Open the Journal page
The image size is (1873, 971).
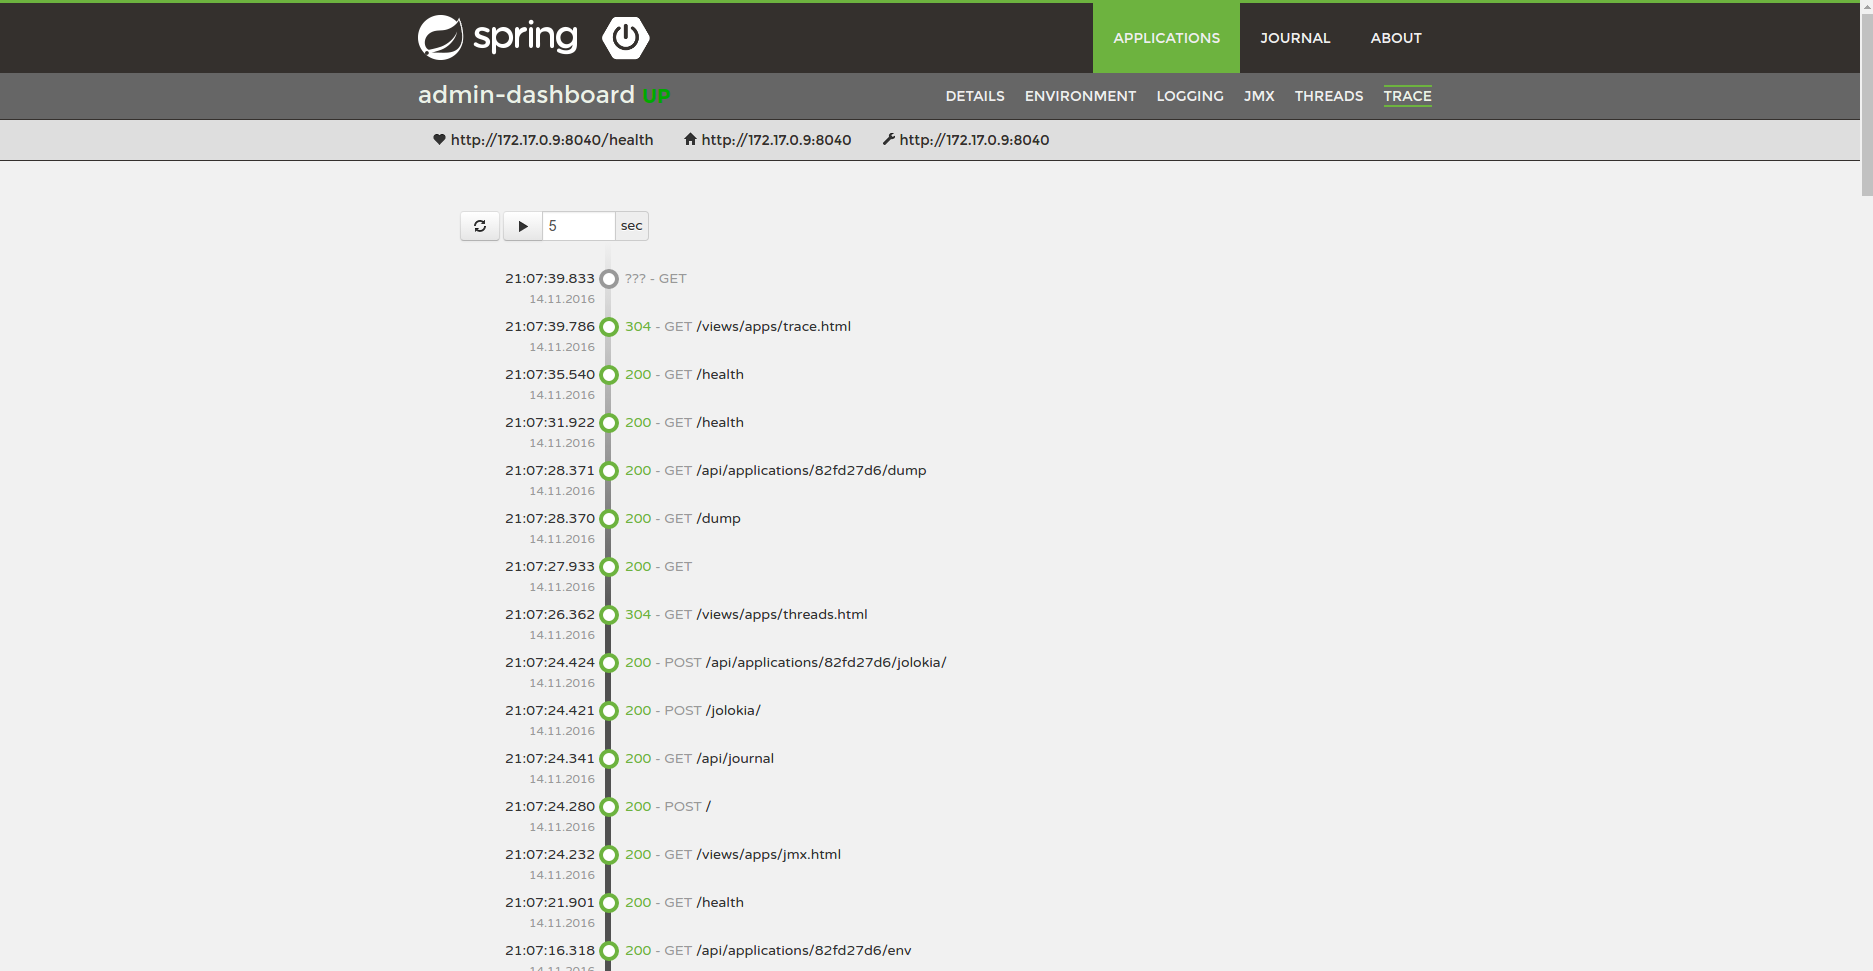[1294, 38]
